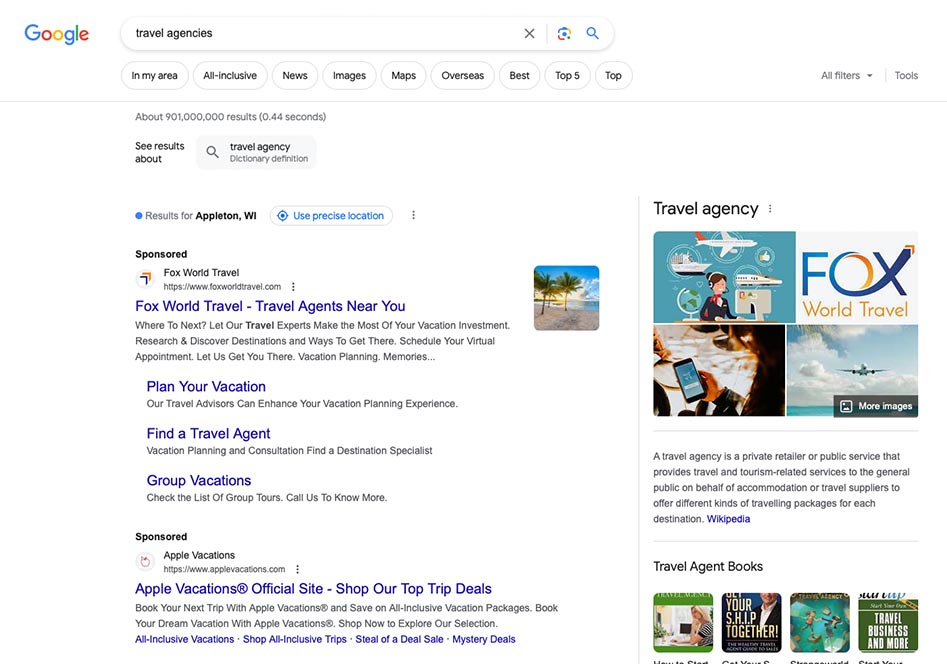The height and width of the screenshot is (664, 947).
Task: Switch to the Images tab
Action: coord(349,76)
